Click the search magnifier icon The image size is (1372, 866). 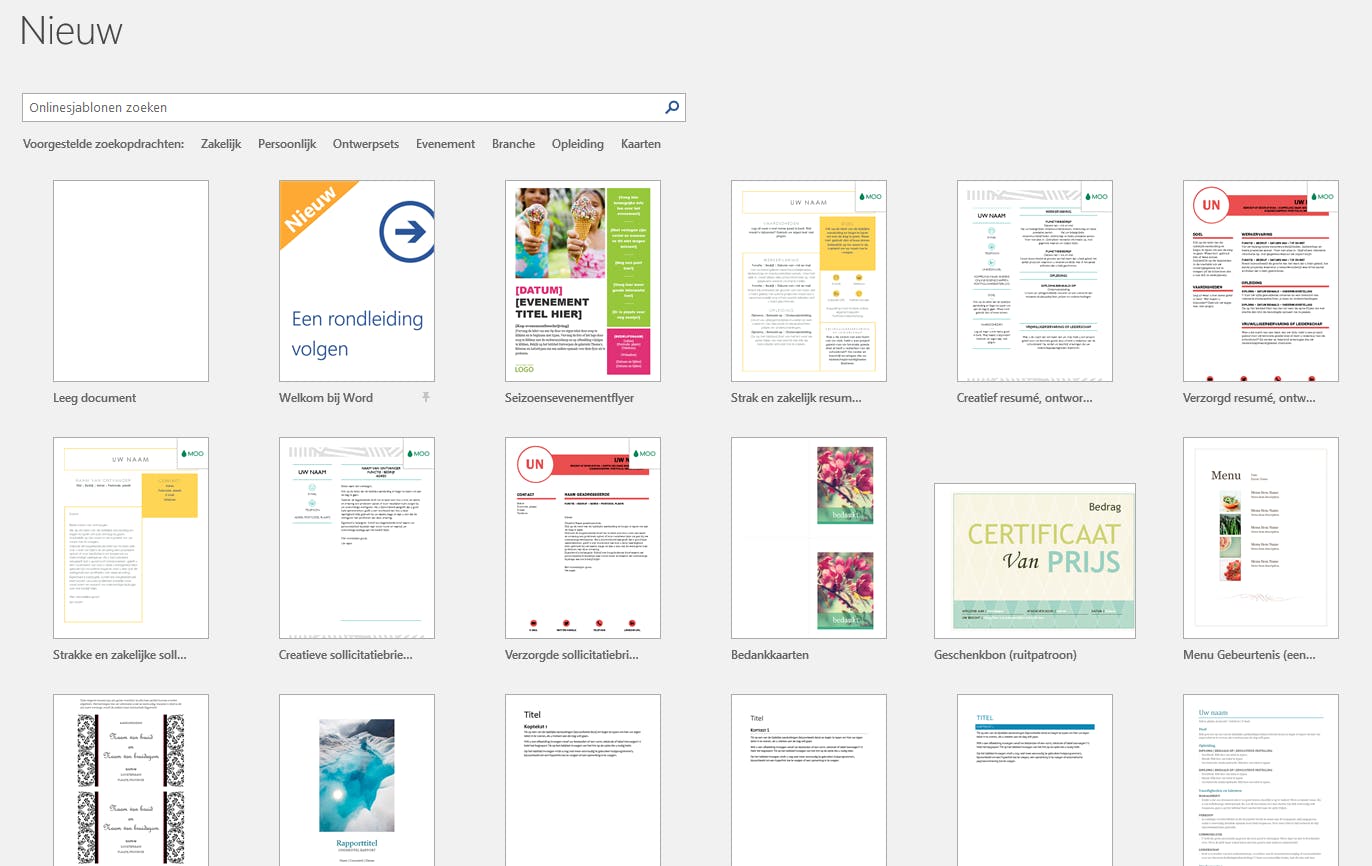pyautogui.click(x=671, y=107)
